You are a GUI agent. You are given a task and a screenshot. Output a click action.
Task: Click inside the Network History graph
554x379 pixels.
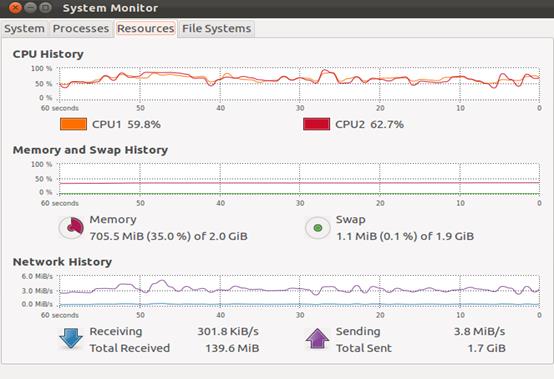[299, 291]
